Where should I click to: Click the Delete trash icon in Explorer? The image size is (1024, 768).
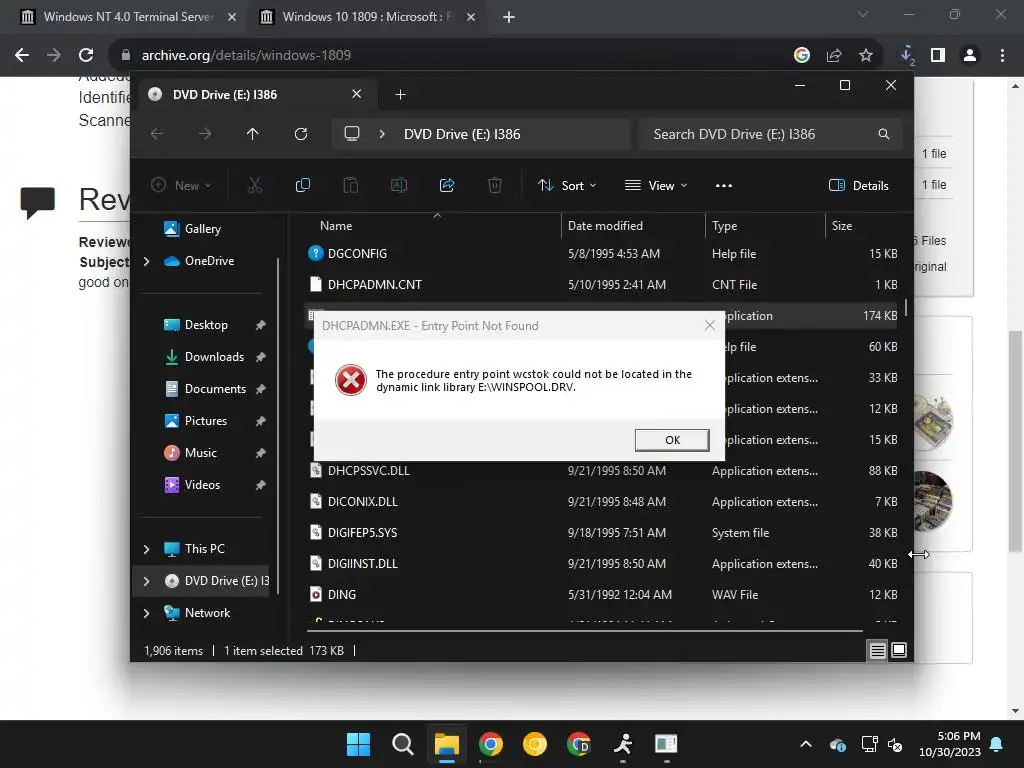click(495, 185)
